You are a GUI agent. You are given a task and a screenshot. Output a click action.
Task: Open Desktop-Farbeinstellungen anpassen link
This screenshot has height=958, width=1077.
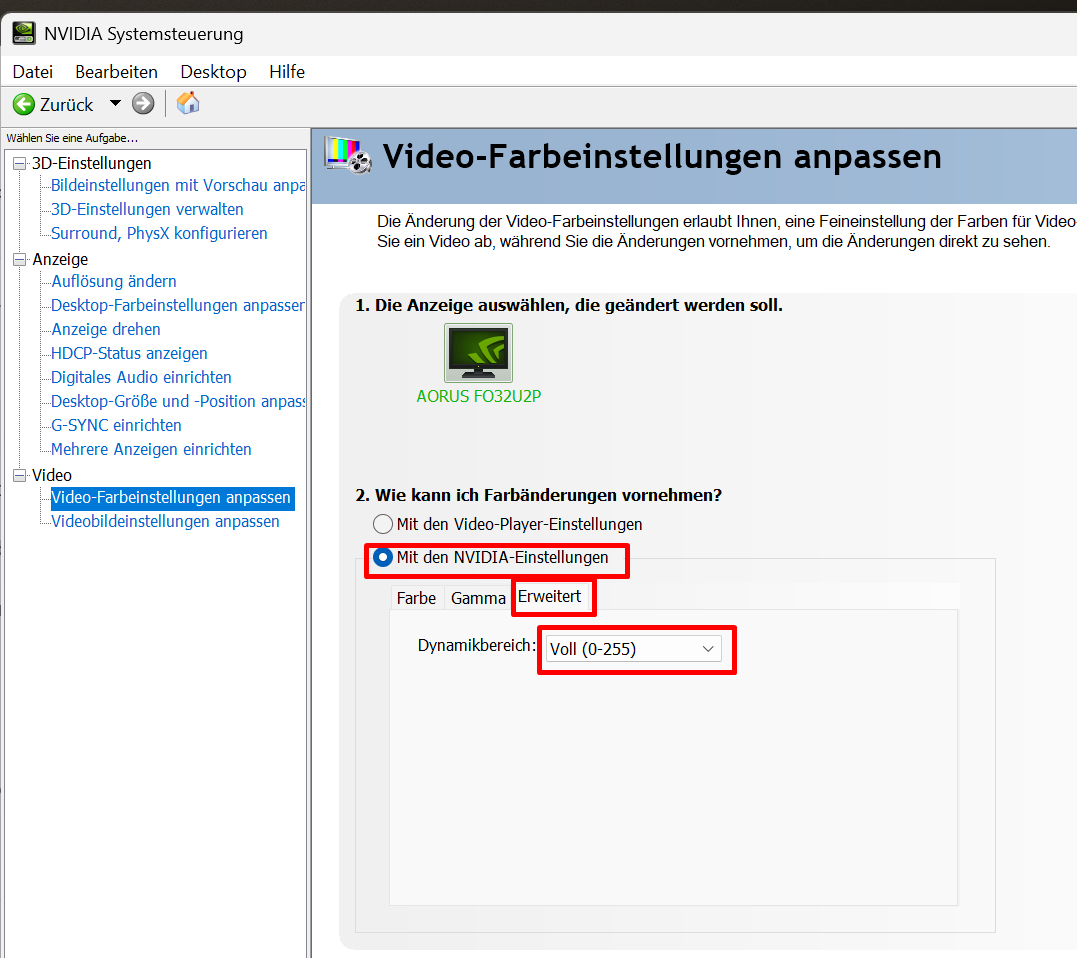(178, 306)
